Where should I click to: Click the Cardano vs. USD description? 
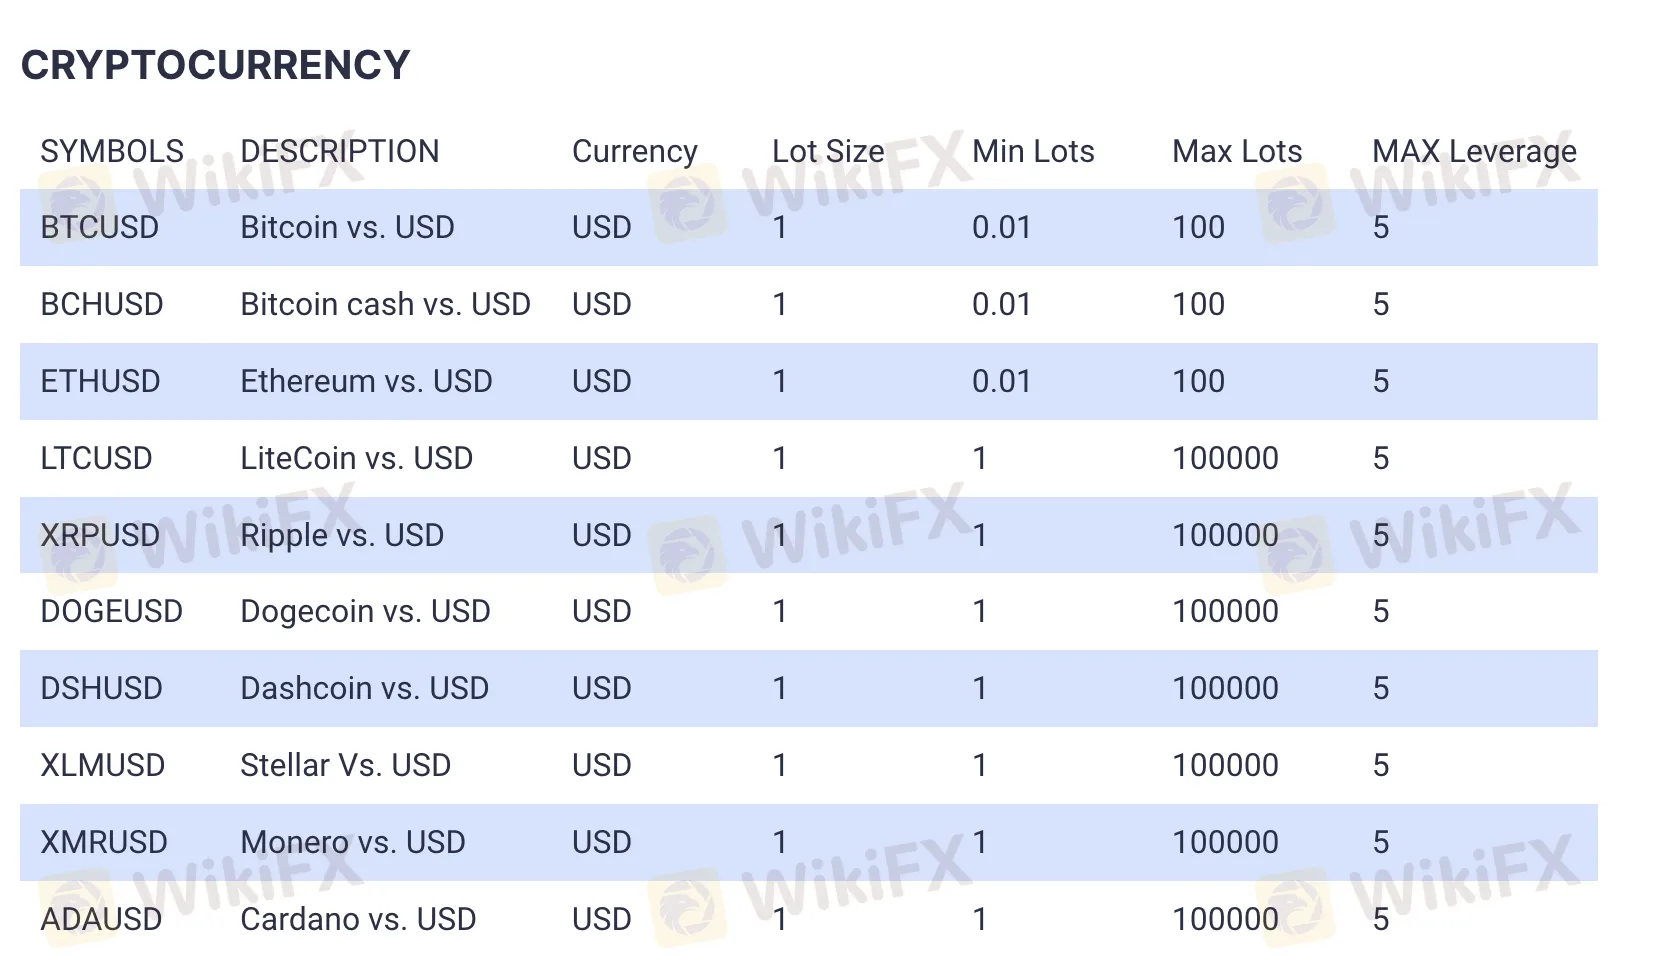358,919
